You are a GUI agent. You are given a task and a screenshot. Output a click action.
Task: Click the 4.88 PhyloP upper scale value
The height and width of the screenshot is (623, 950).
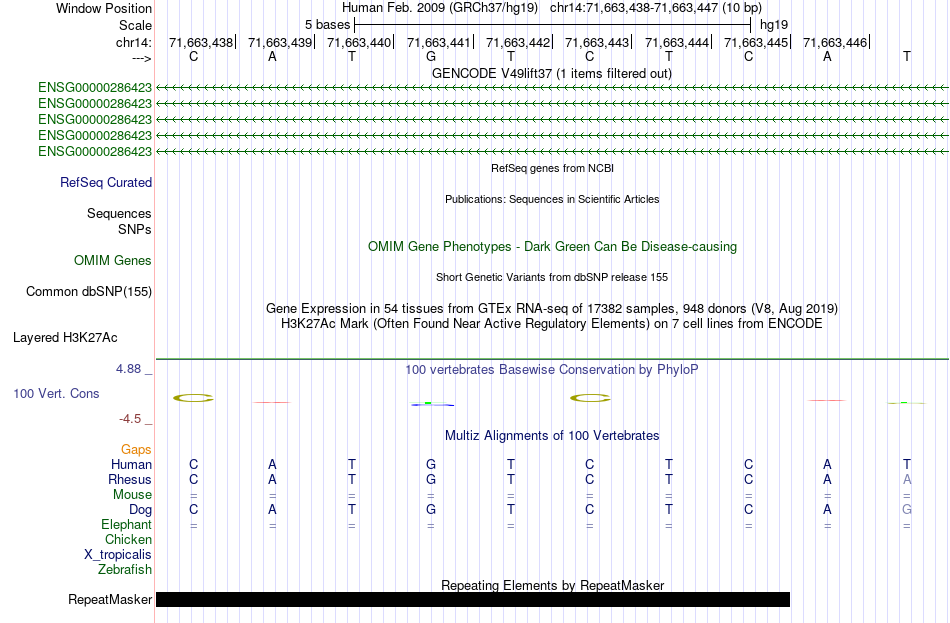tap(128, 369)
